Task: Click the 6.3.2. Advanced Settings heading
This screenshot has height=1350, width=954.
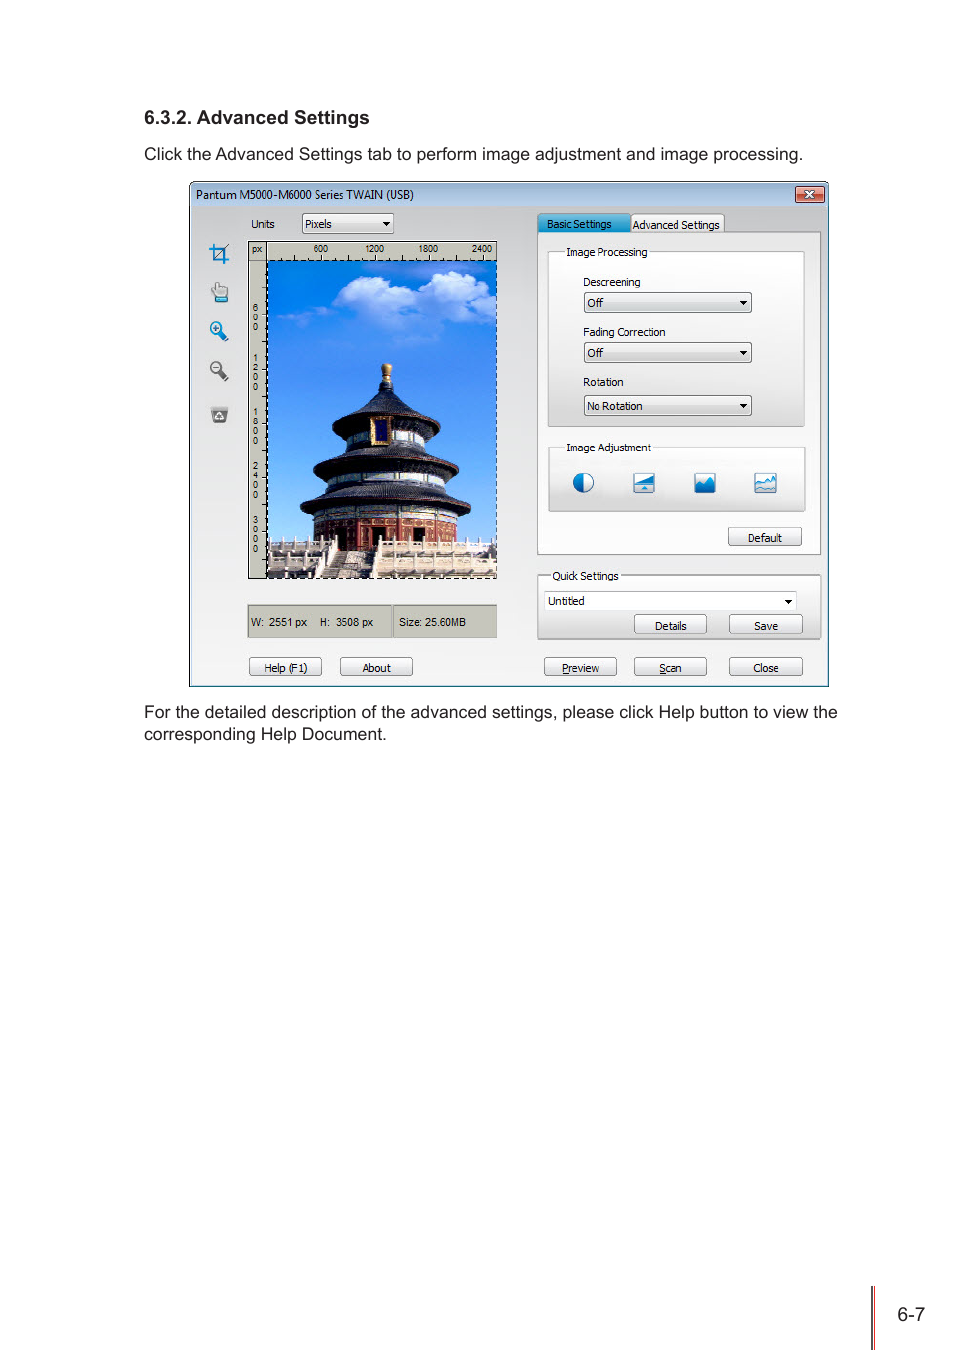Action: [x=257, y=118]
